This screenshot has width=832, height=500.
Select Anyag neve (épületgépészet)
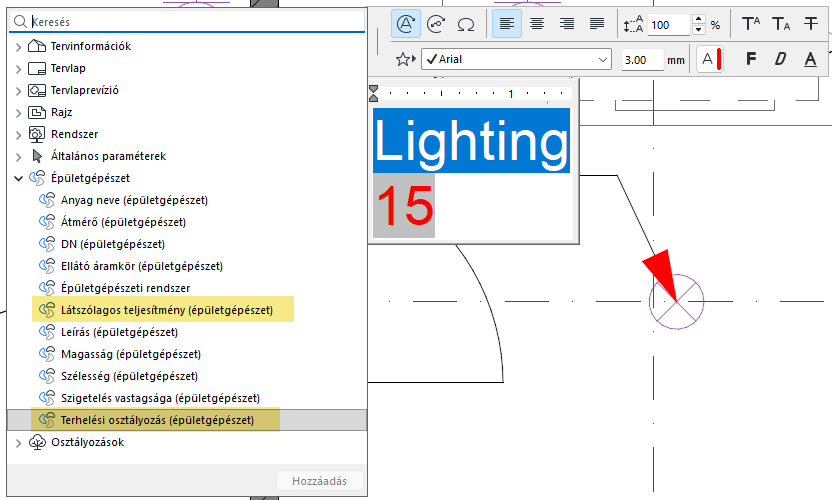coord(134,200)
